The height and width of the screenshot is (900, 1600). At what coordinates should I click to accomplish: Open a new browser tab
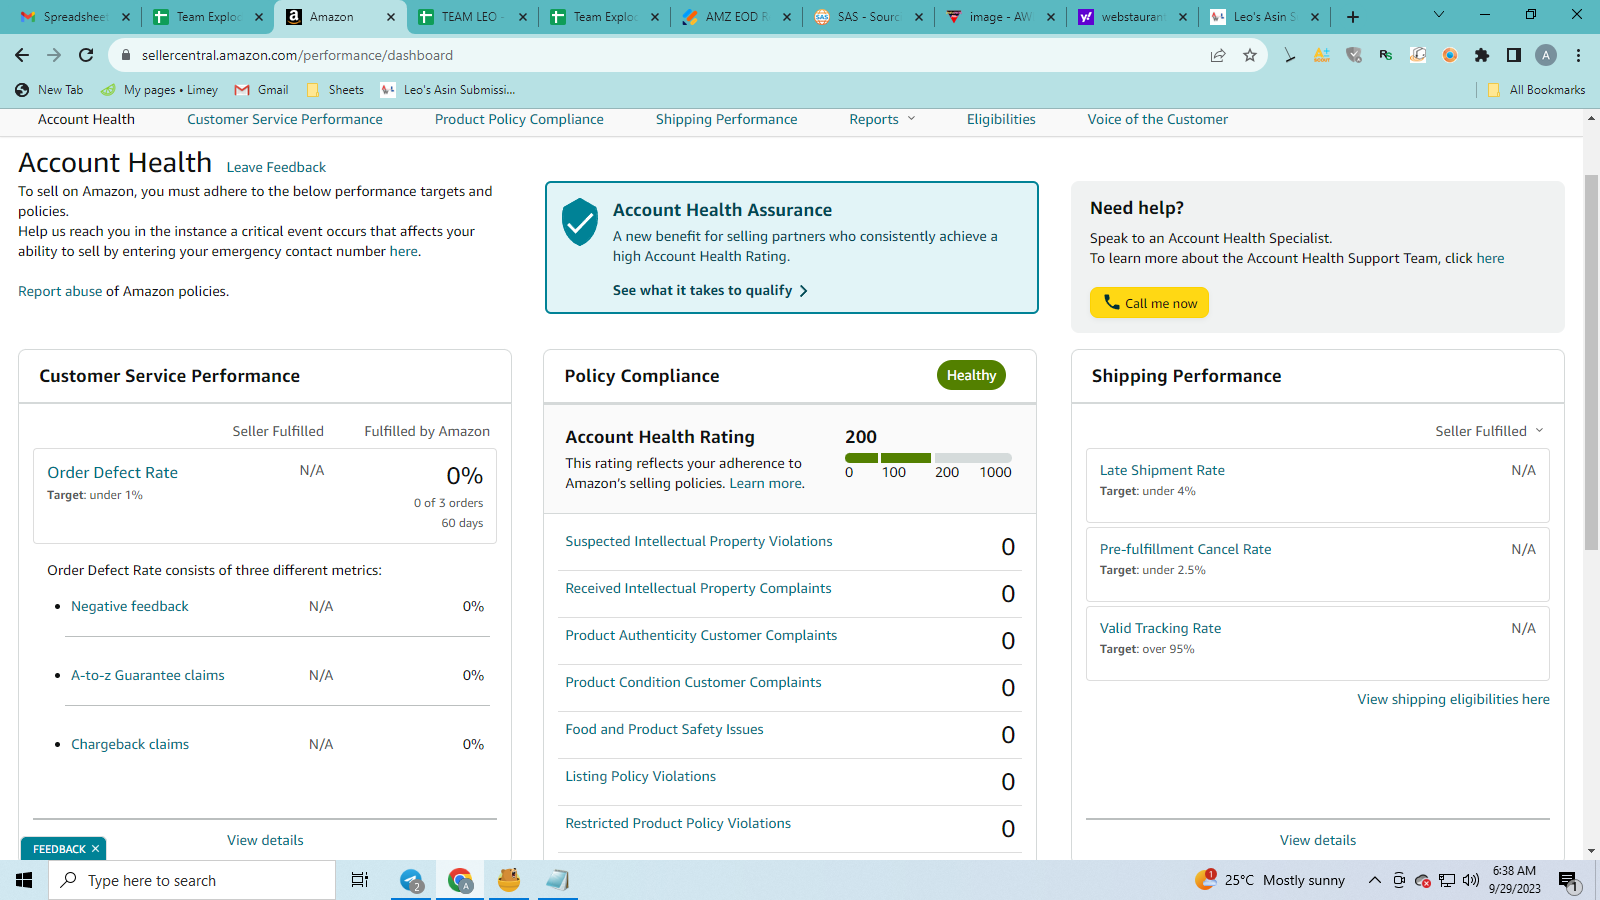coord(1353,17)
